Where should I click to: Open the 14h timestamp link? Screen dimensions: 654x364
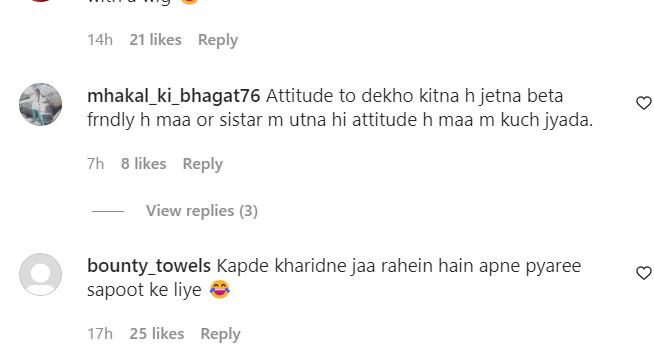click(100, 40)
